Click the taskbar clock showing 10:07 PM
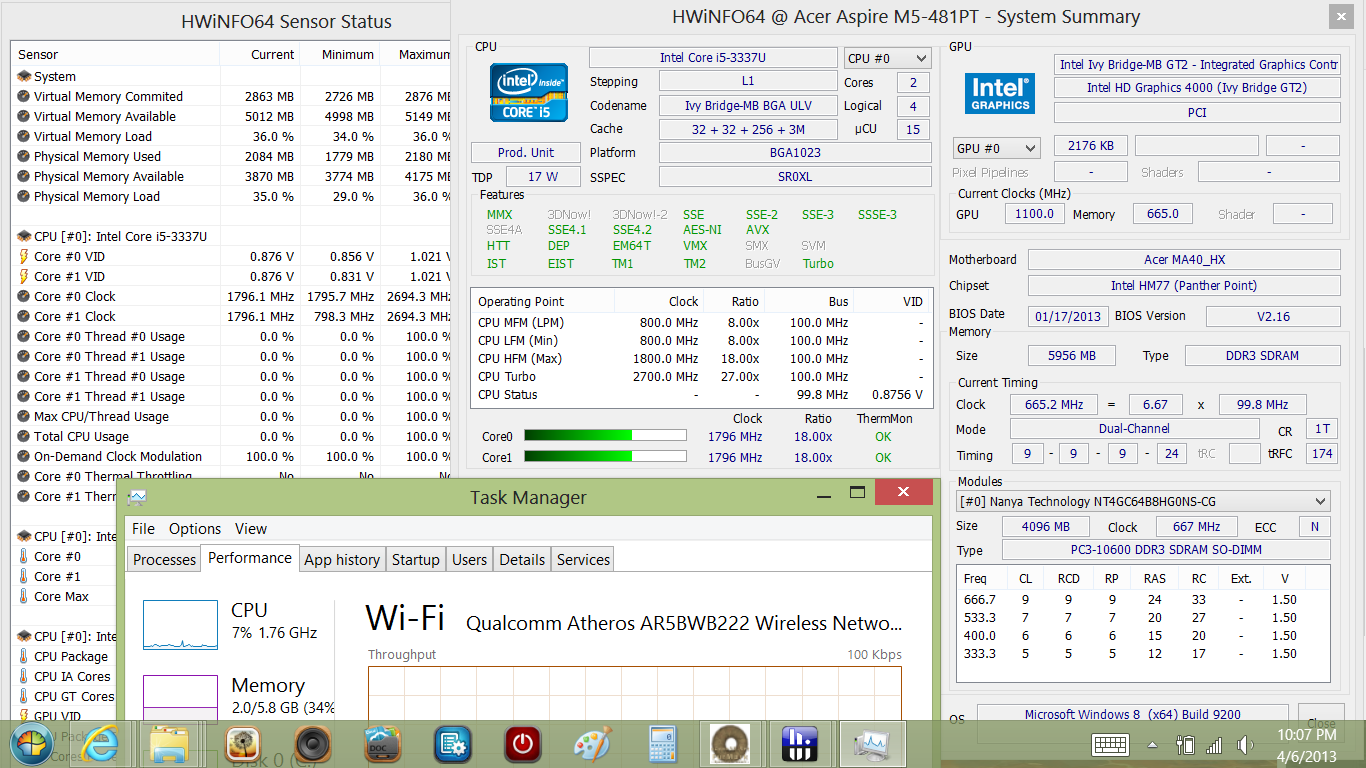This screenshot has height=768, width=1366. 1307,745
